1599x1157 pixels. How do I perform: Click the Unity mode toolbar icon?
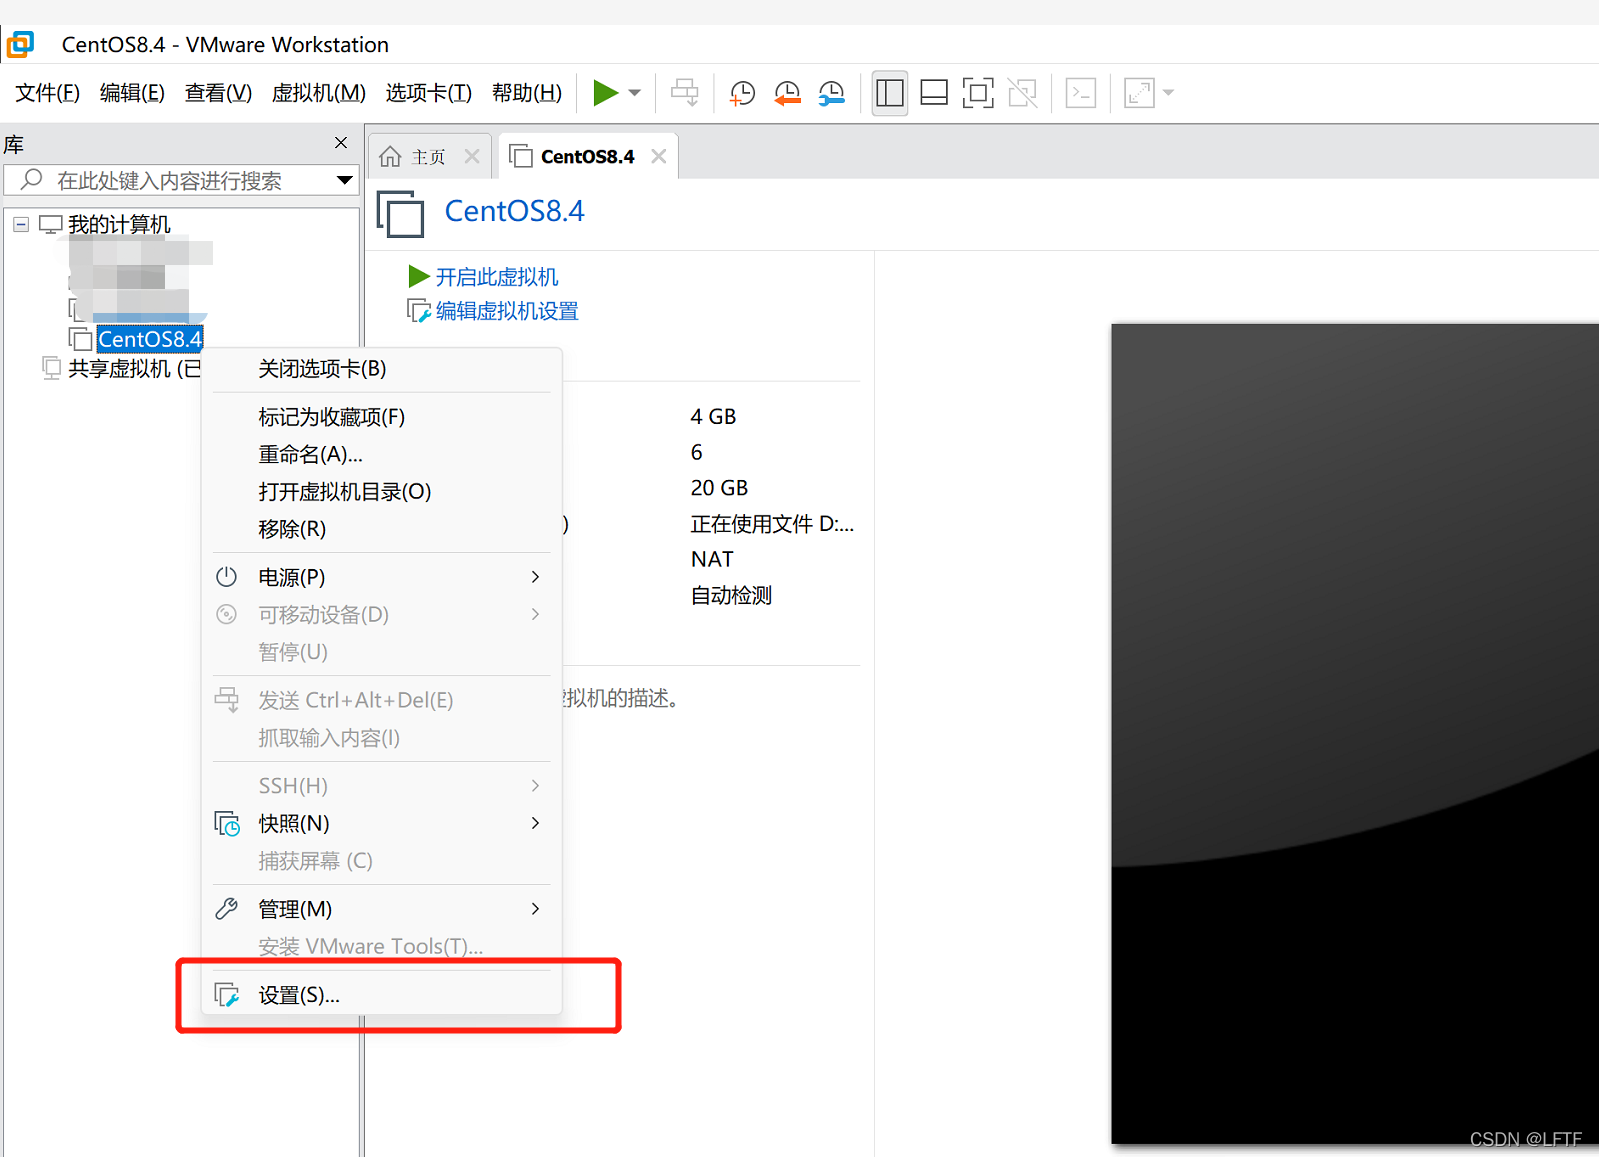1022,93
